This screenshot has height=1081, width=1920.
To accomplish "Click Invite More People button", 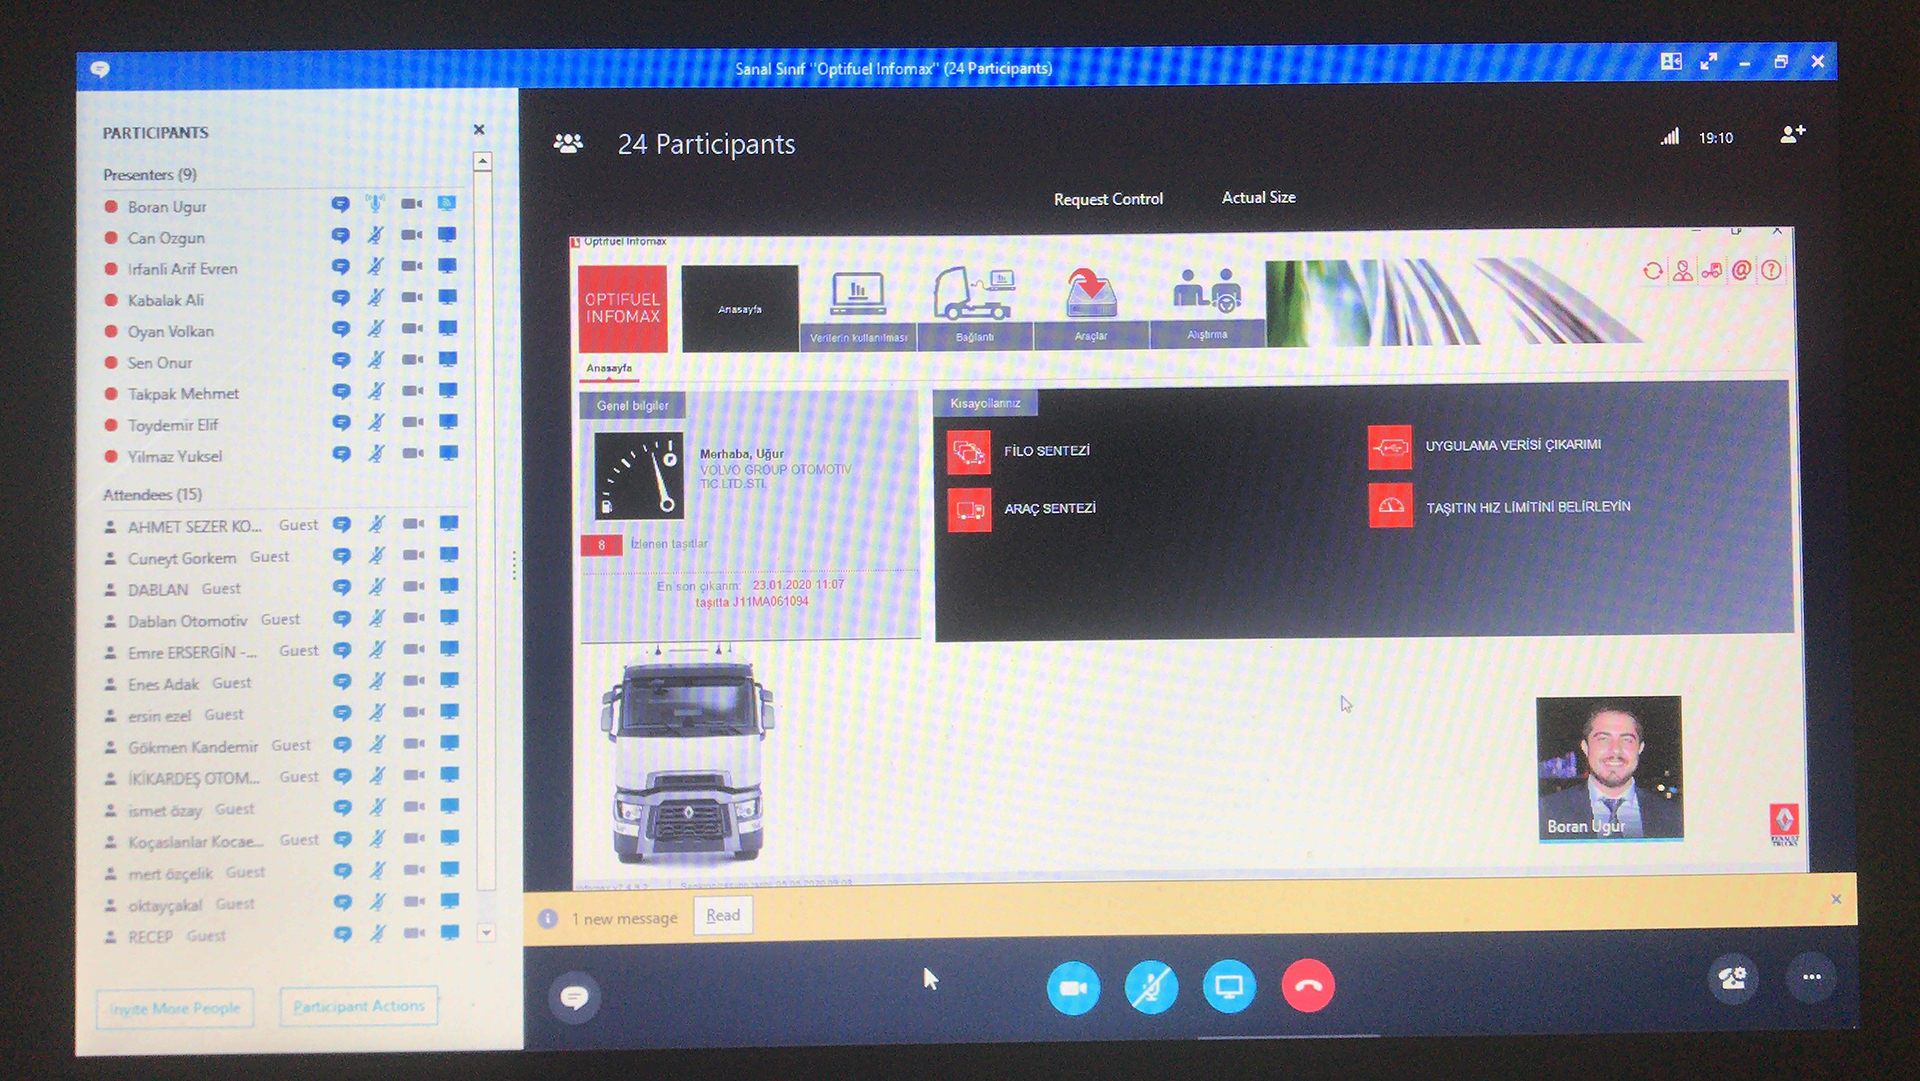I will click(x=175, y=1008).
